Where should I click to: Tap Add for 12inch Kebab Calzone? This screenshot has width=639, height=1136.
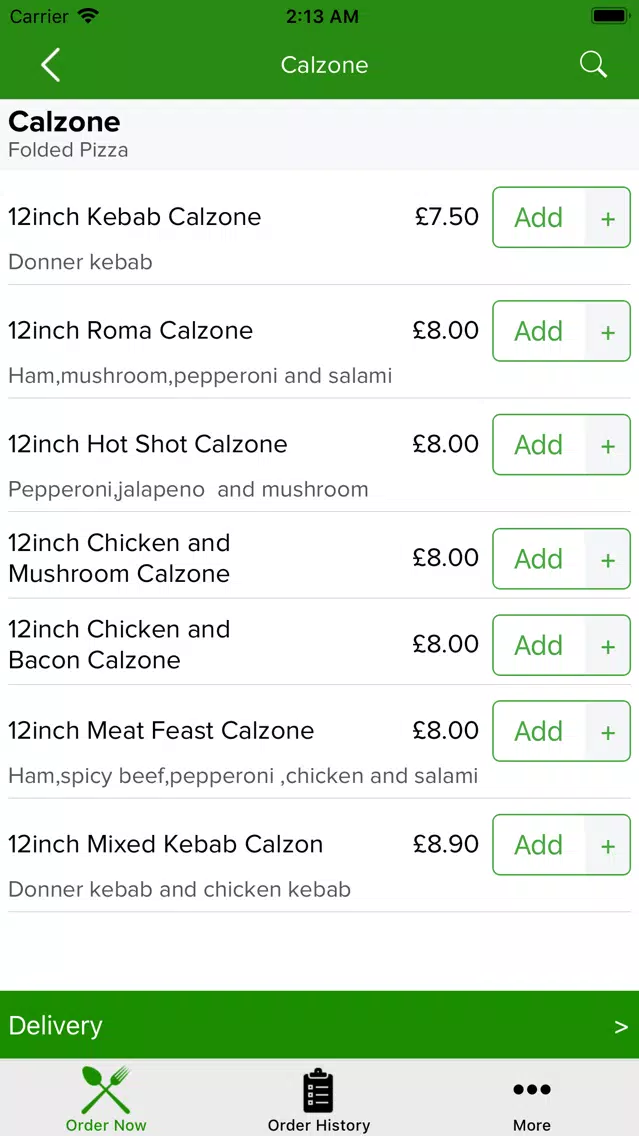538,217
